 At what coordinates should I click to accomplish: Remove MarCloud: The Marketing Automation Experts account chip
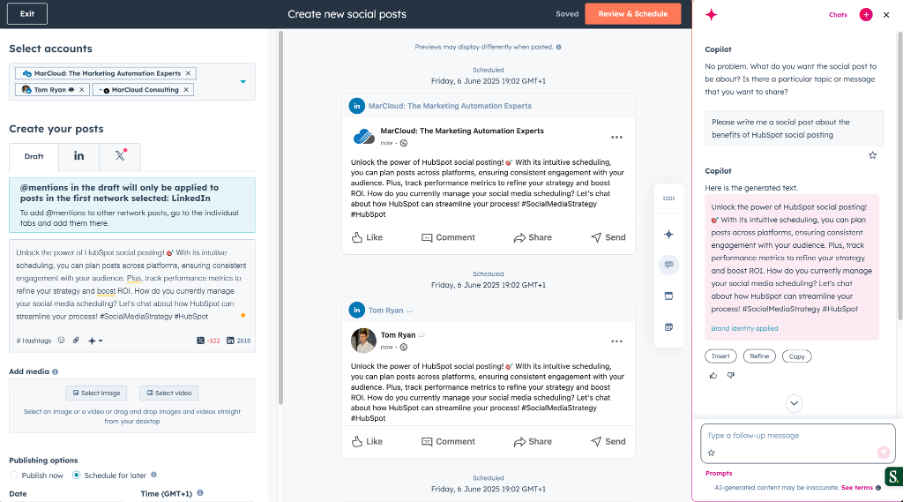188,73
